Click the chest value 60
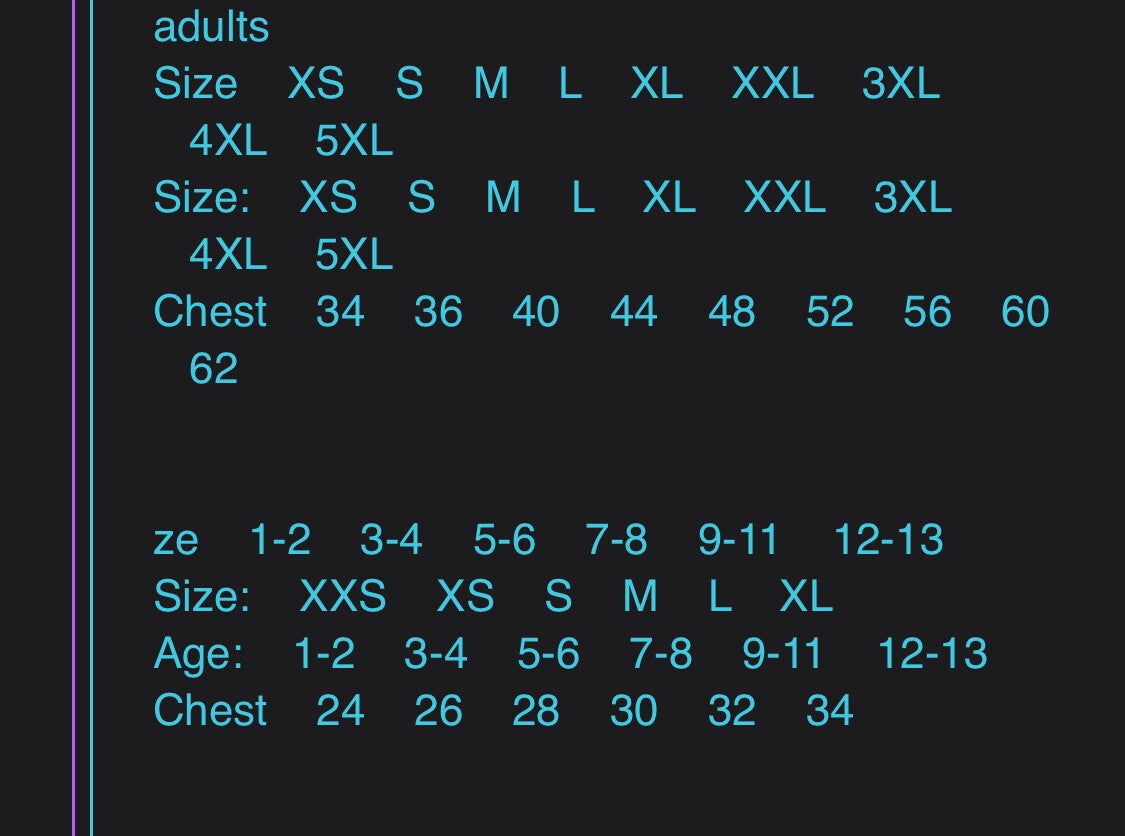The width and height of the screenshot is (1125, 836). (x=1025, y=312)
